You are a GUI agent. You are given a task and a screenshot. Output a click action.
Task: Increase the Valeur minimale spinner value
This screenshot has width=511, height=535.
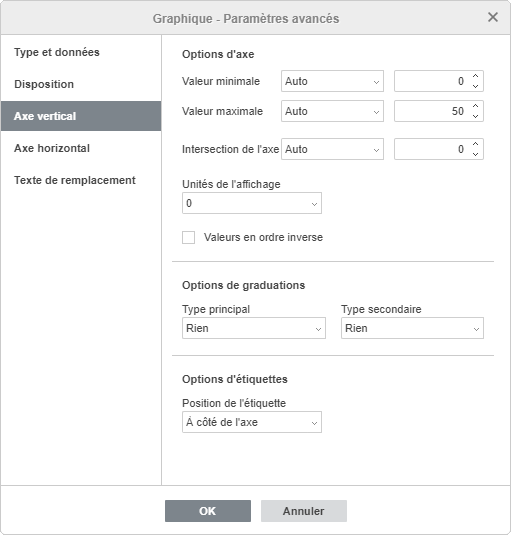click(x=476, y=76)
